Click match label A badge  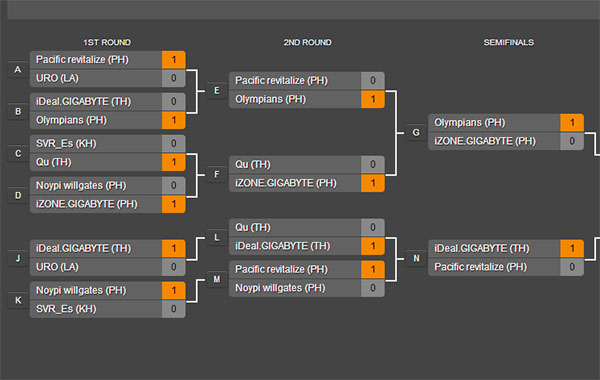pyautogui.click(x=18, y=70)
